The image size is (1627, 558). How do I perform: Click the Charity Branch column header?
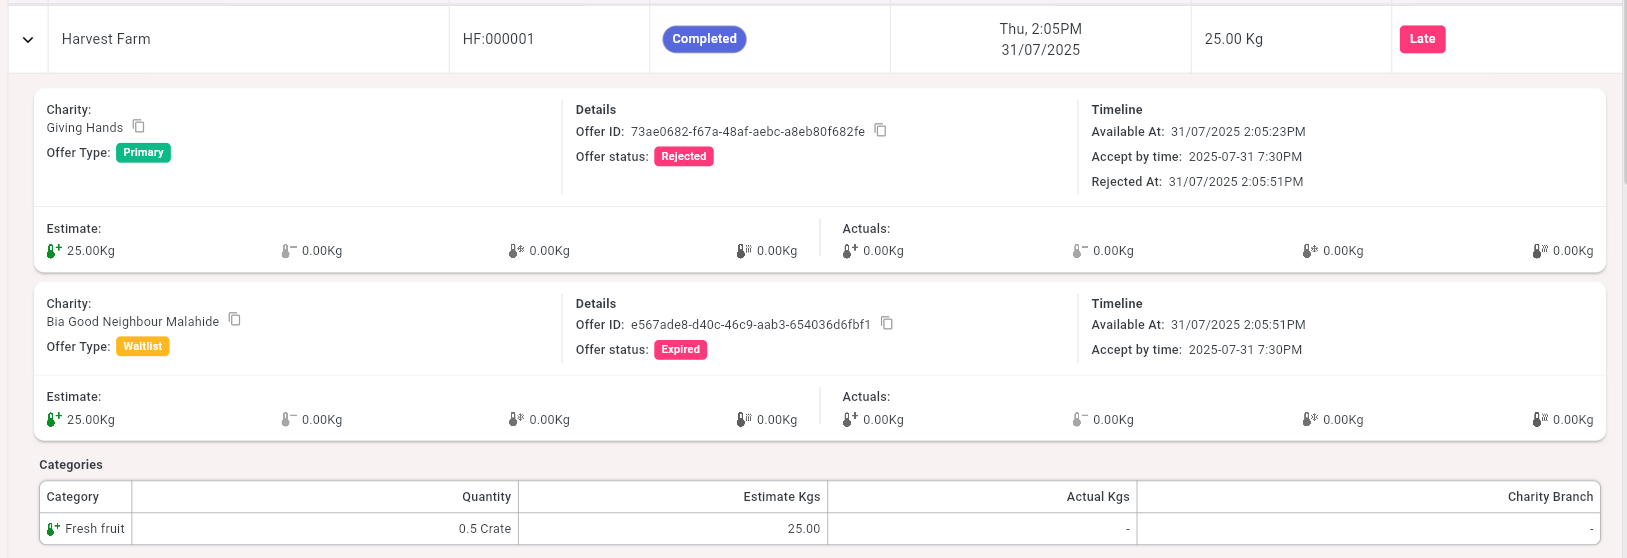(x=1550, y=497)
